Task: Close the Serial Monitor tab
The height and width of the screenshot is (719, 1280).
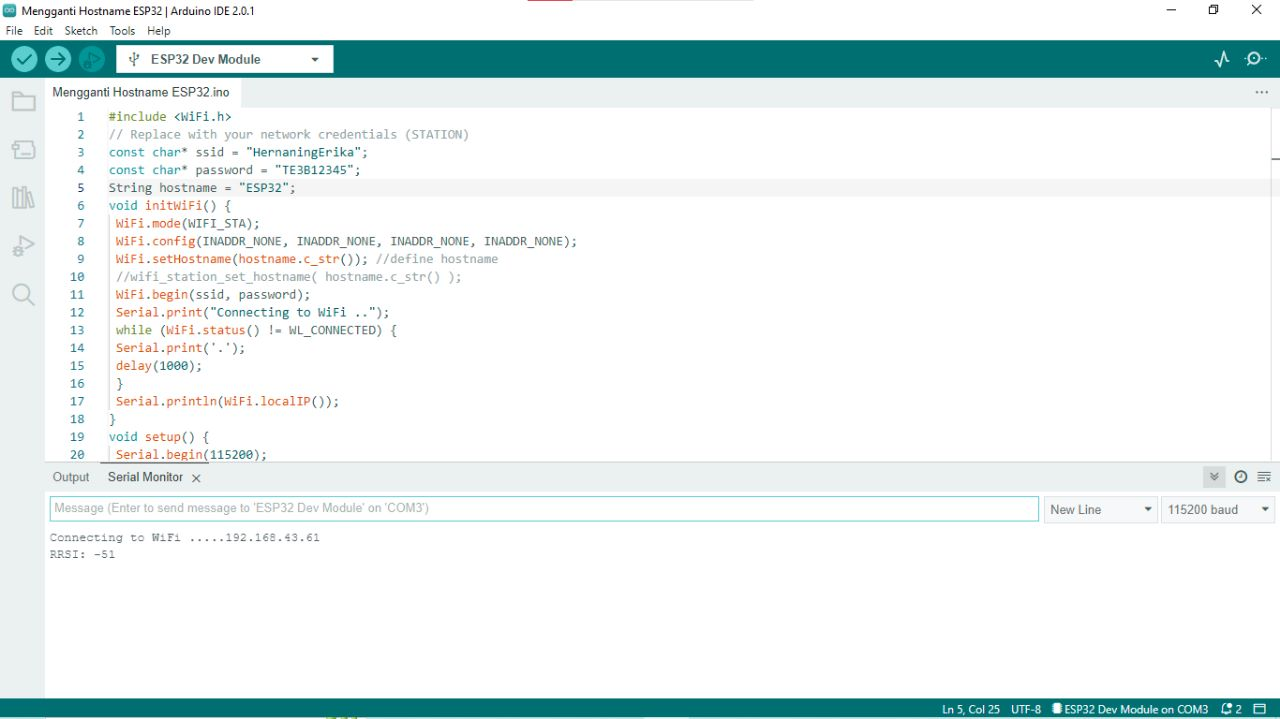Action: click(x=196, y=478)
